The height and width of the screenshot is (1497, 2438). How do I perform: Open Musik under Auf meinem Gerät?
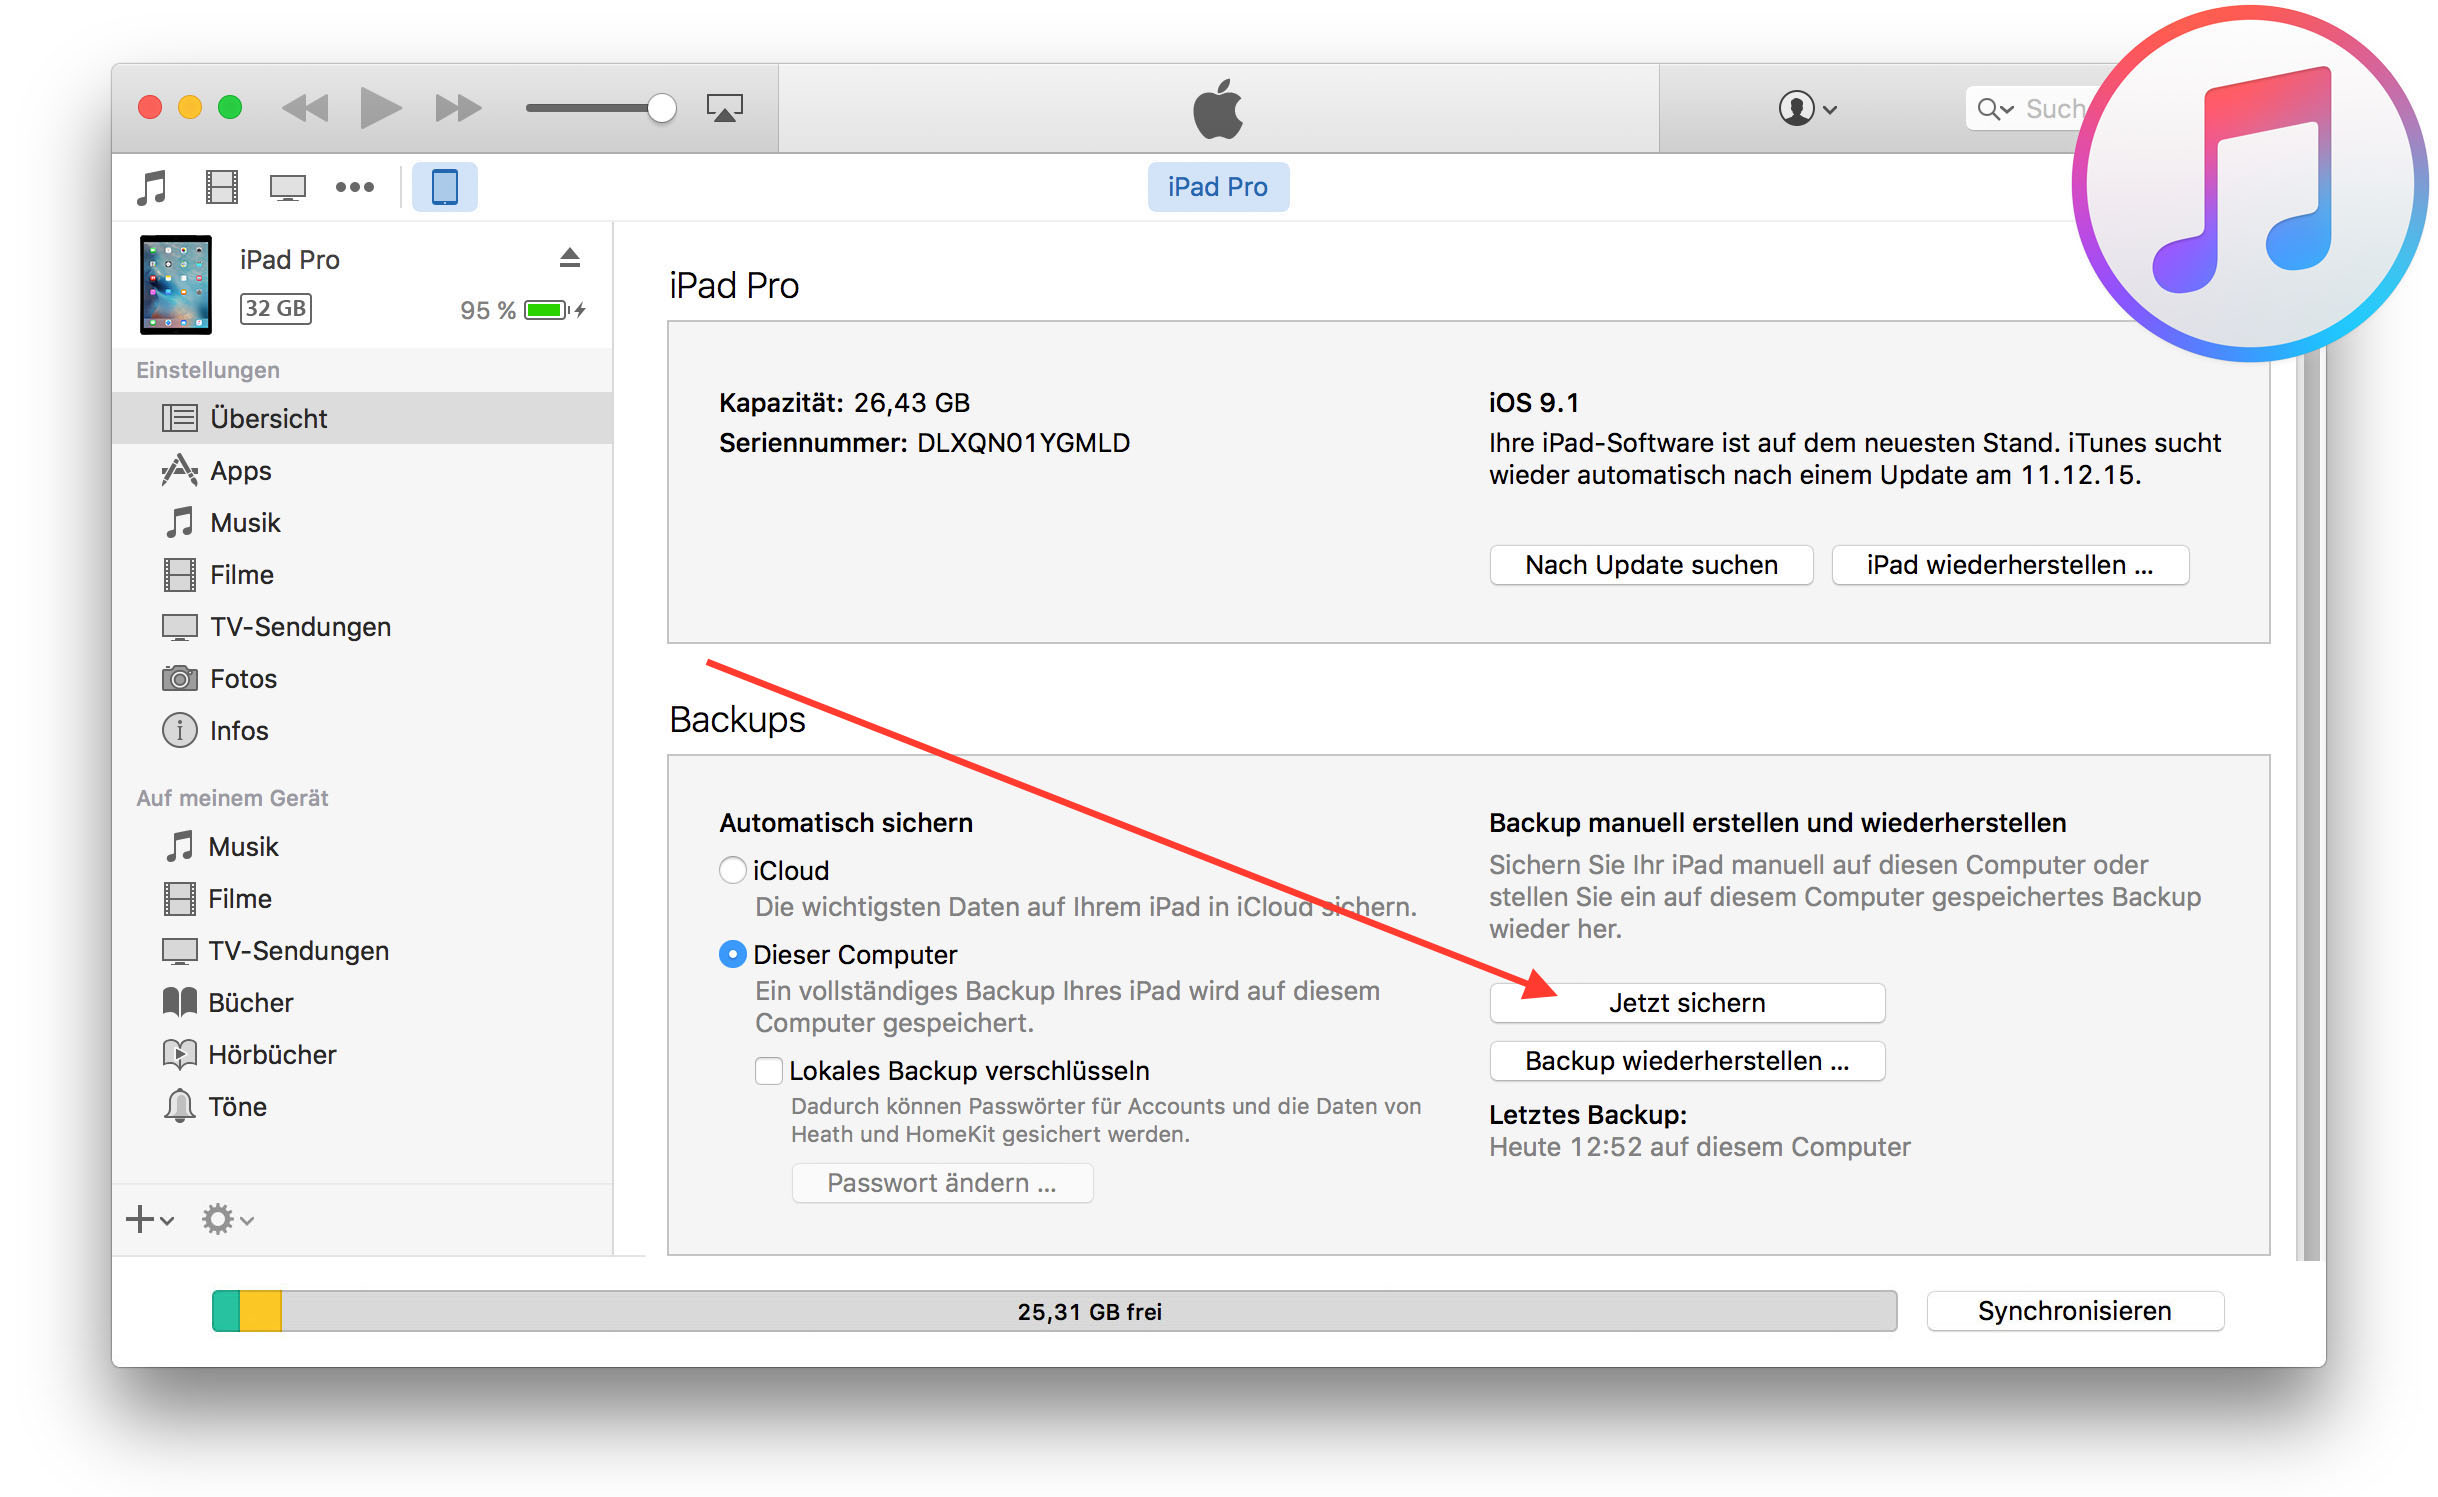(x=363, y=846)
